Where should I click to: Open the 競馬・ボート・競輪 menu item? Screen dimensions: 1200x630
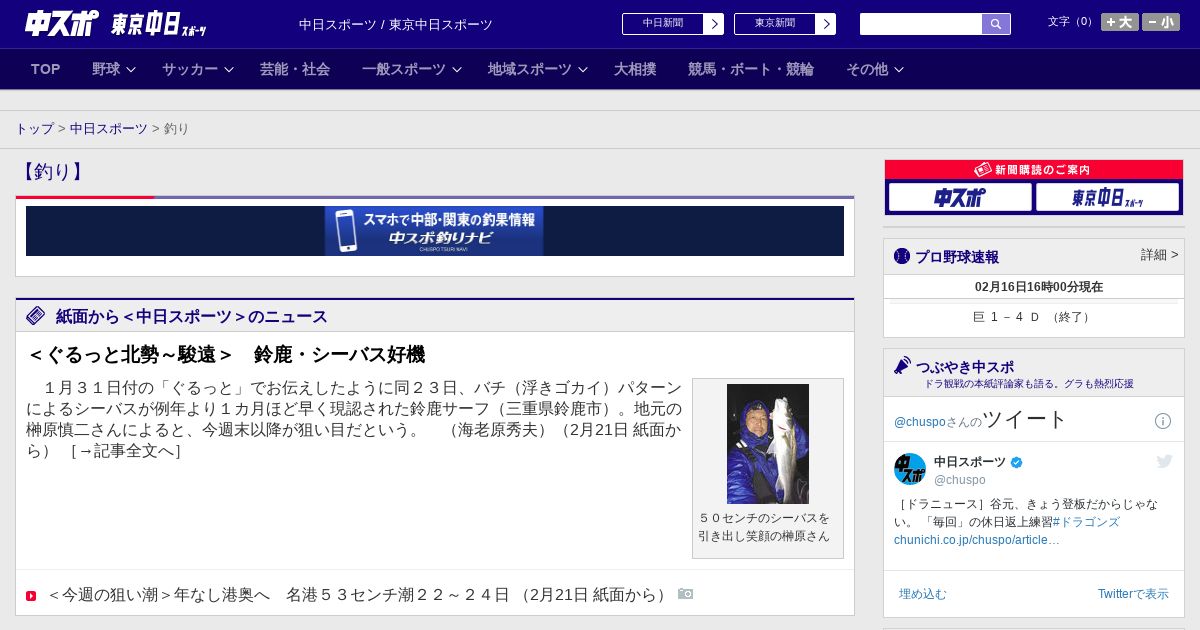[x=751, y=69]
